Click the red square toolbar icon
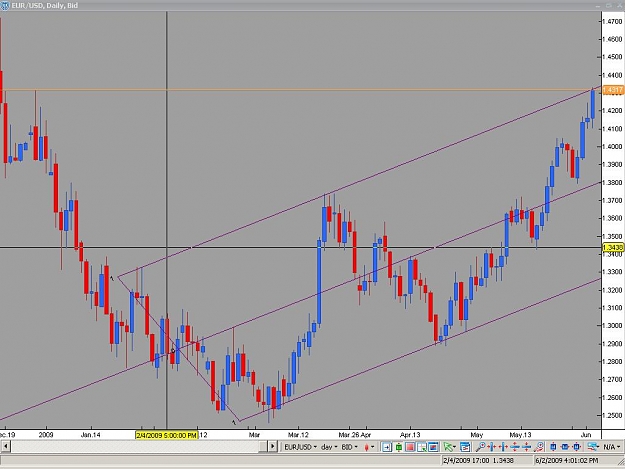 (410, 447)
